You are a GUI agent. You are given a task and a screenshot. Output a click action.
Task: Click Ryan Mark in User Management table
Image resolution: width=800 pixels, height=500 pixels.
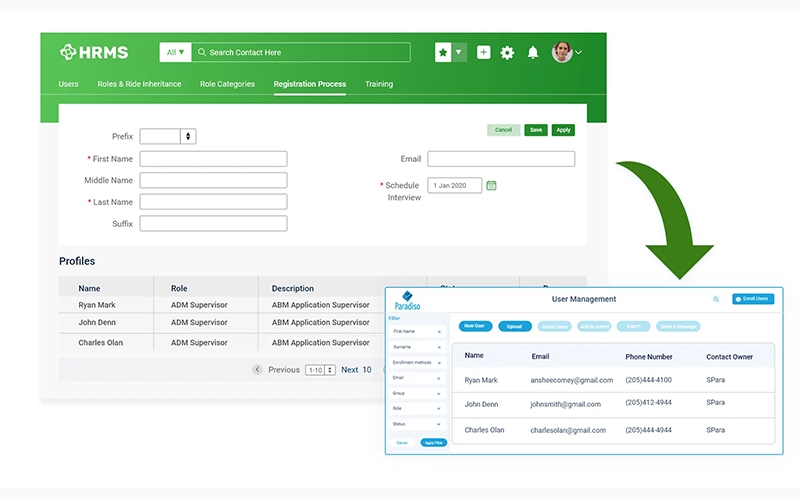tap(481, 380)
